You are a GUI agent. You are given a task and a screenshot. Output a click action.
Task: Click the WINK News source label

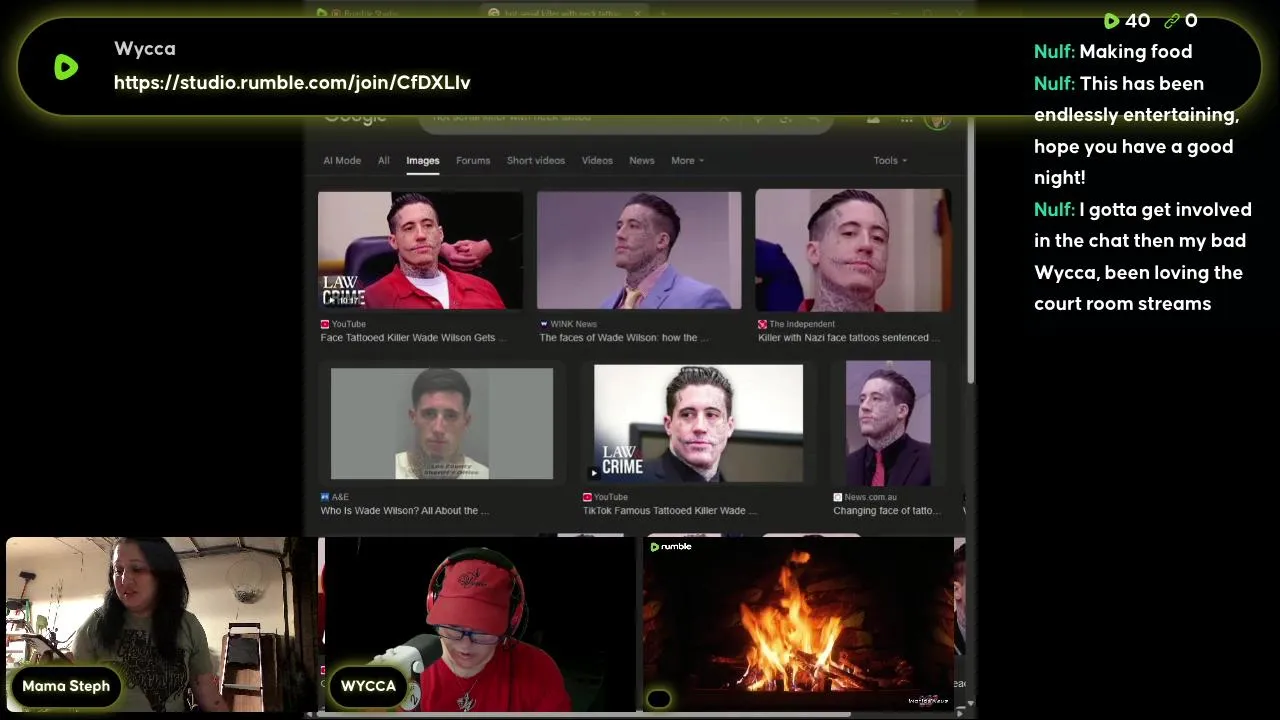point(568,324)
